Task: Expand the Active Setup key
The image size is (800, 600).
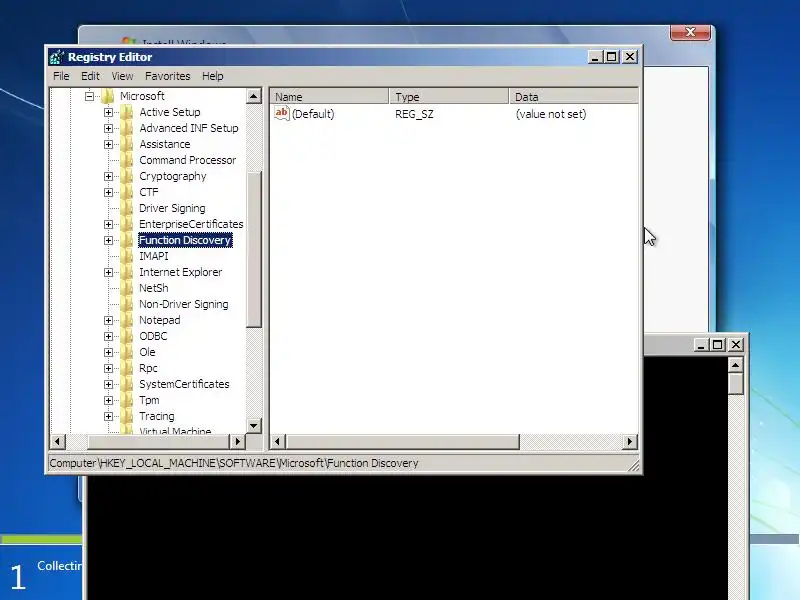Action: [108, 112]
